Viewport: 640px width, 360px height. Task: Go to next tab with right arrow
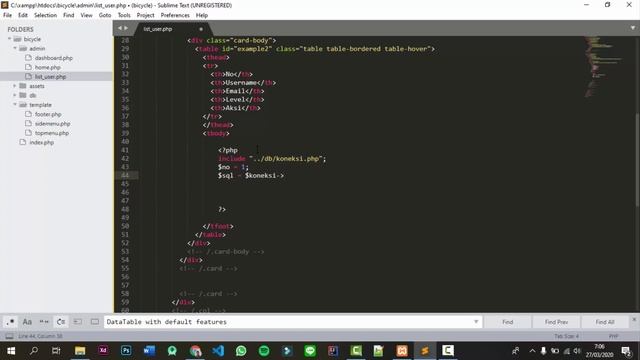[x=126, y=28]
